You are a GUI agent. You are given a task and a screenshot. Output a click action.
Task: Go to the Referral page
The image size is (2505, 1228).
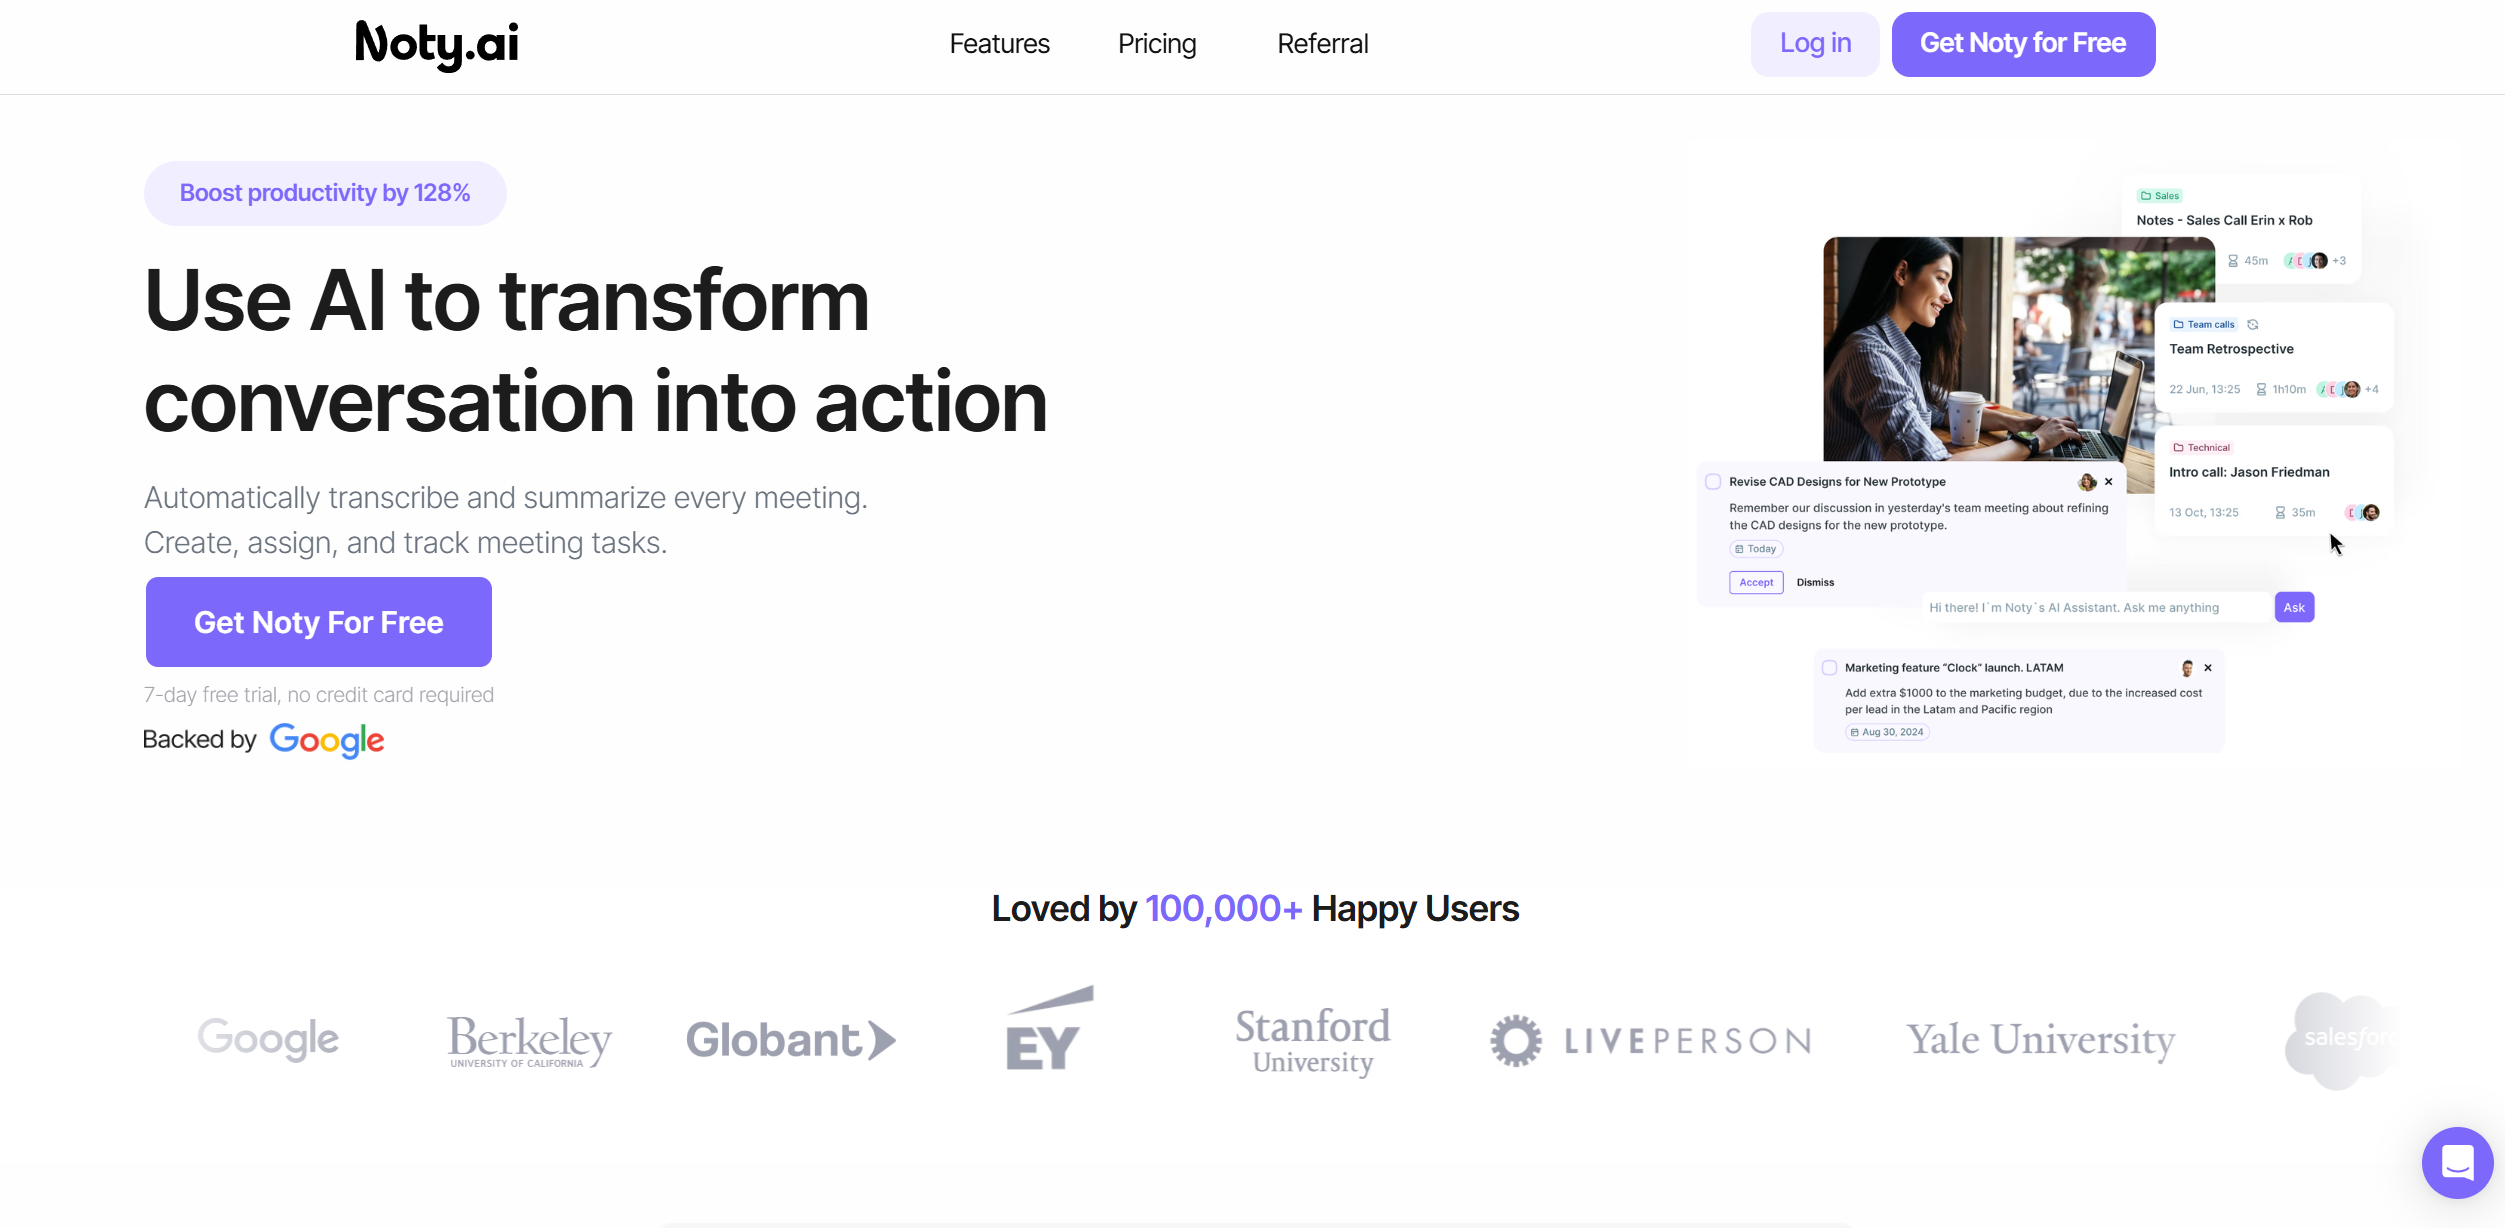(x=1322, y=44)
